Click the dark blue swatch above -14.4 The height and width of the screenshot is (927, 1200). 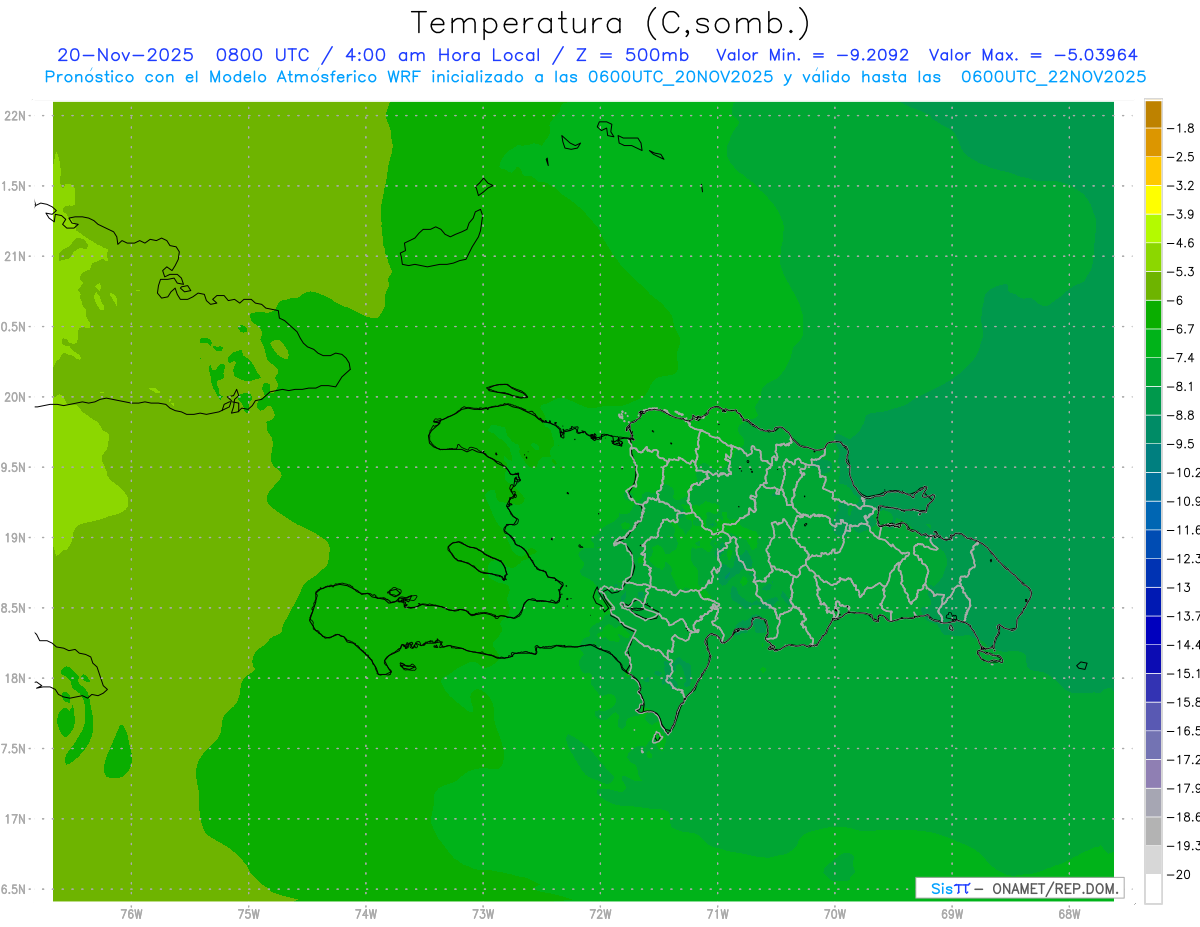coord(1153,630)
